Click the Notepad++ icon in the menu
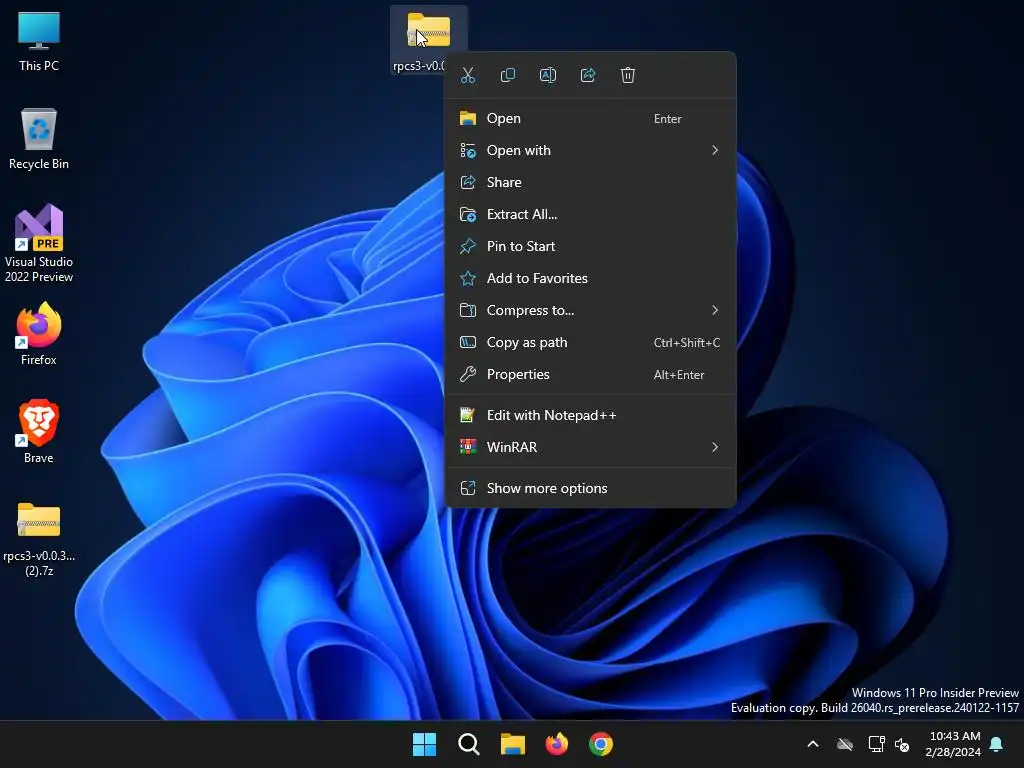The height and width of the screenshot is (768, 1024). [468, 415]
